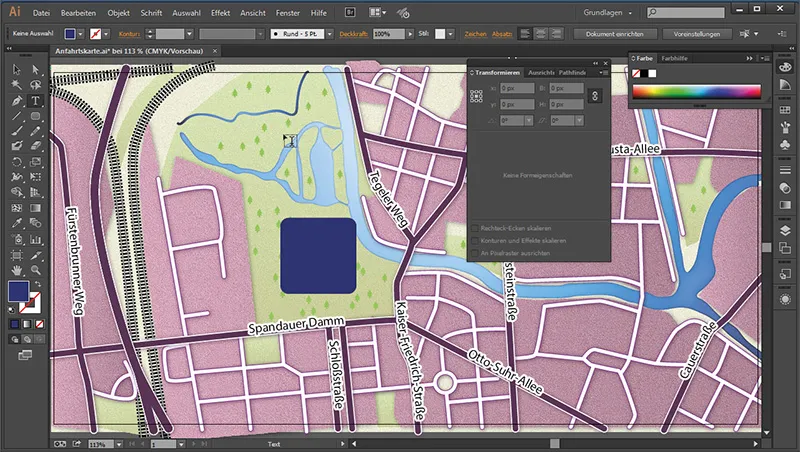The height and width of the screenshot is (452, 800).
Task: Open the Grundlagen workspace switcher
Action: pos(608,12)
